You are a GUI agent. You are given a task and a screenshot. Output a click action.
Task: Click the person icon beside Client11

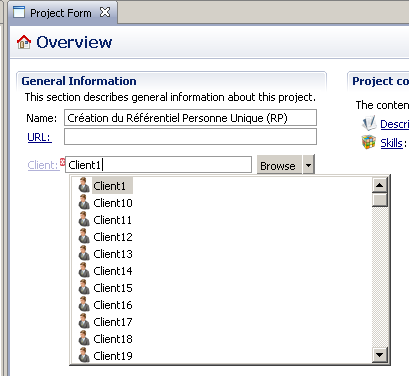(84, 219)
